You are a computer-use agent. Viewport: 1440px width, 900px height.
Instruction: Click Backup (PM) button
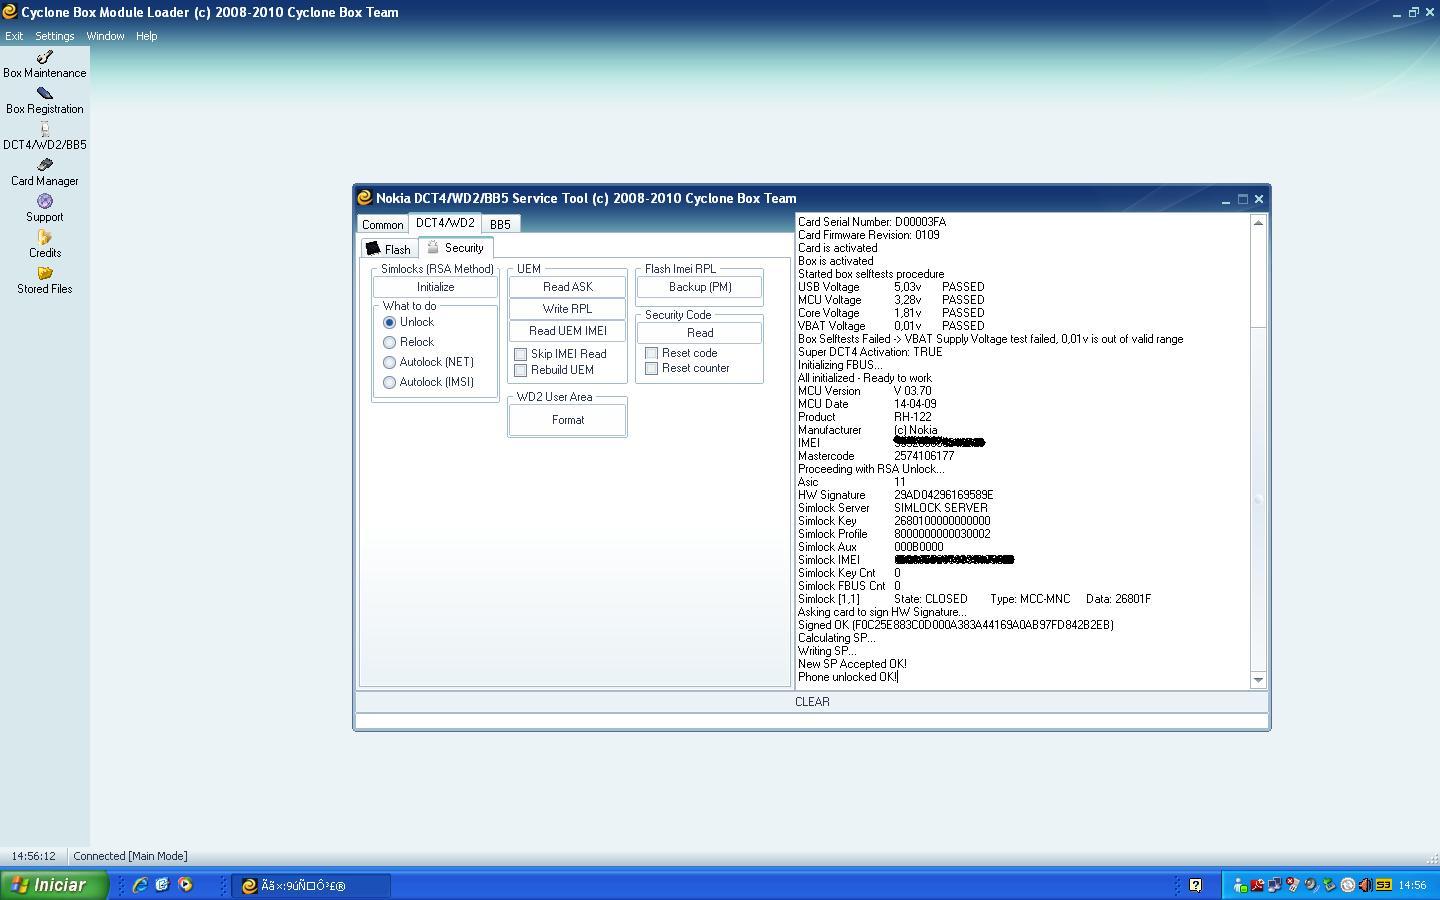click(700, 287)
